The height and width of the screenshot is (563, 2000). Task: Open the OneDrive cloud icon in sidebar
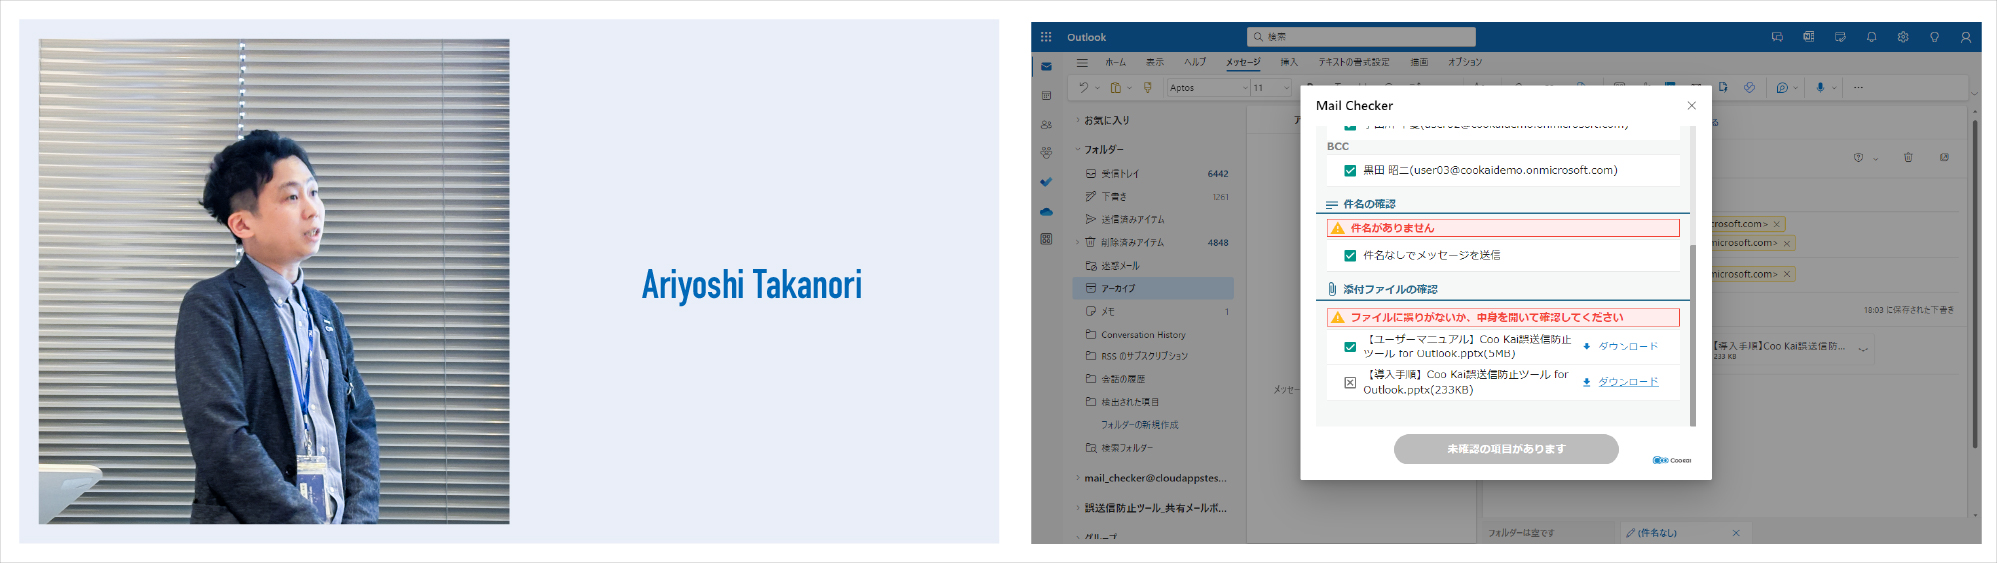click(x=1046, y=211)
